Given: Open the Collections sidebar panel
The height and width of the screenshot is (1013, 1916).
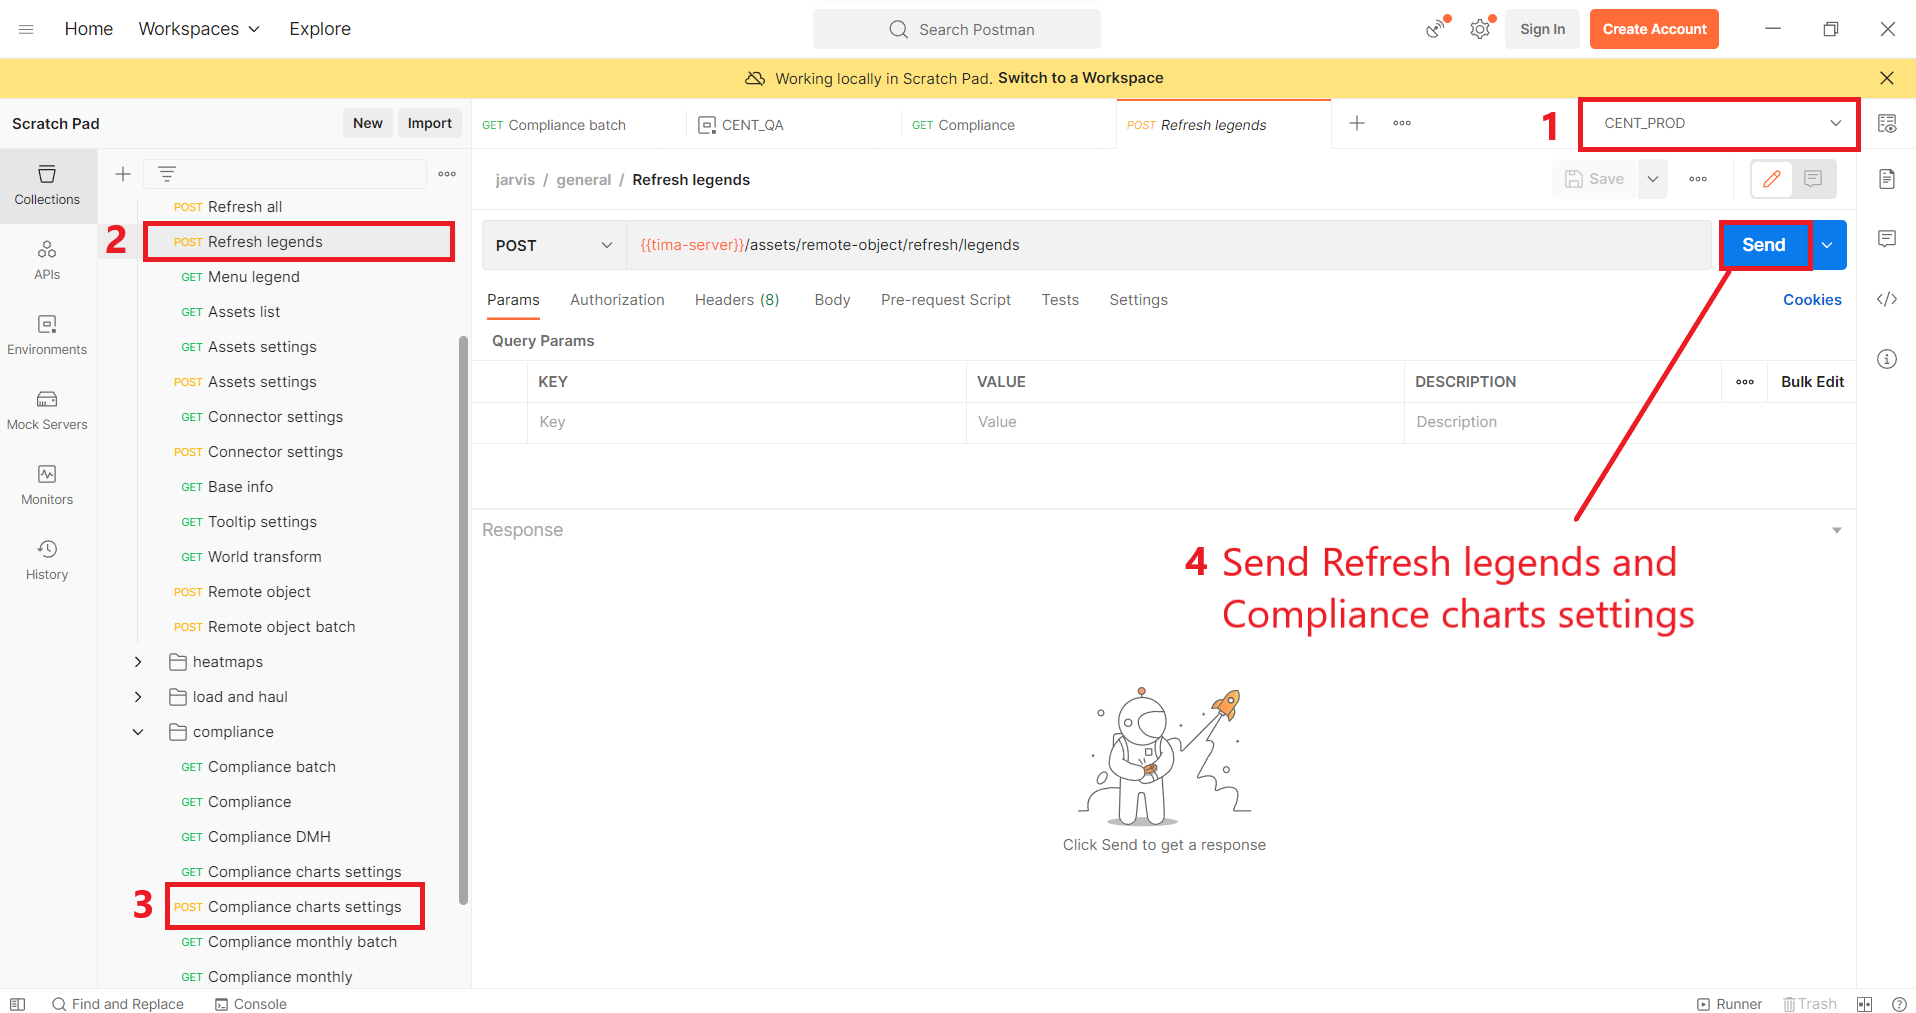Looking at the screenshot, I should tap(47, 186).
